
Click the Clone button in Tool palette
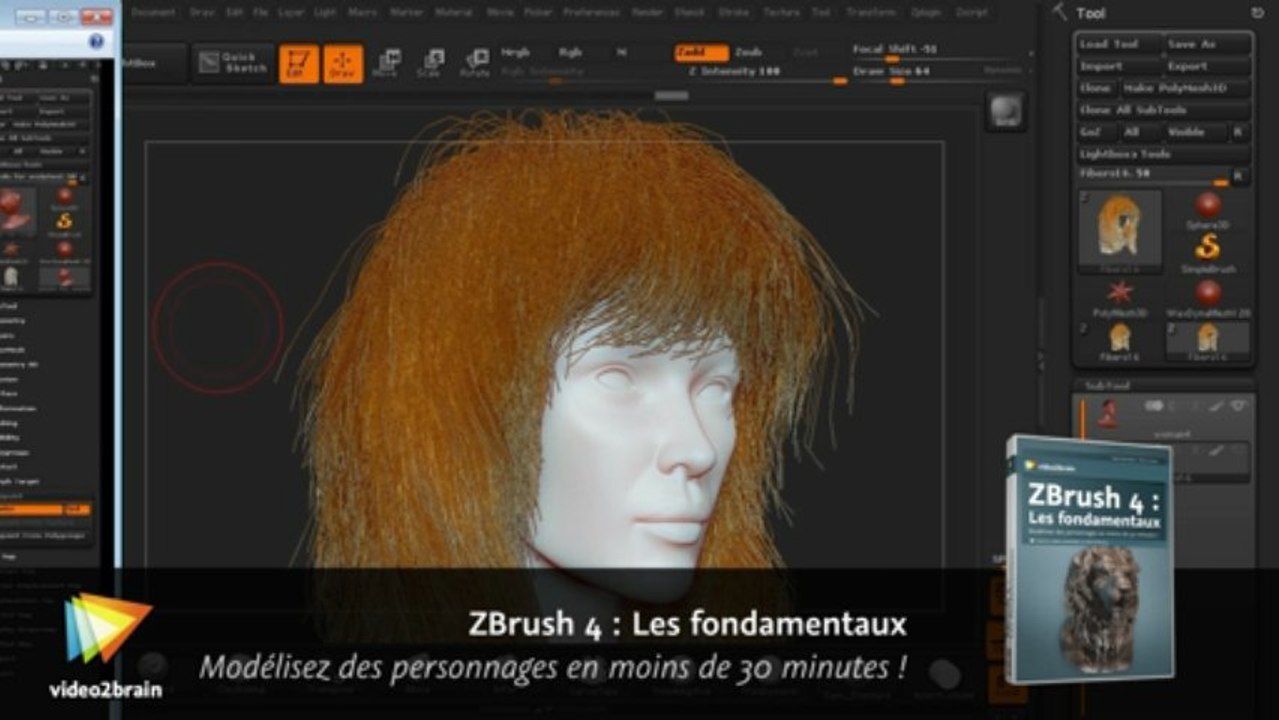pos(1096,88)
